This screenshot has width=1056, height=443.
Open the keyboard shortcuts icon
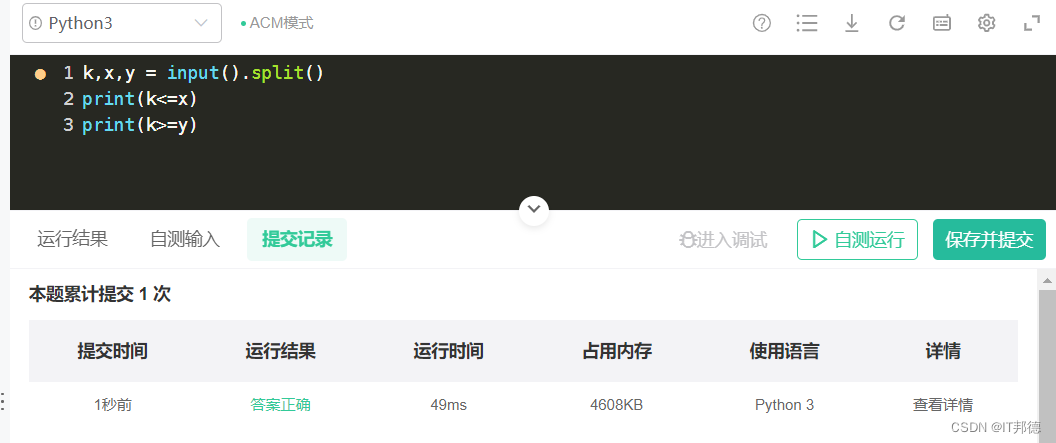pos(942,23)
